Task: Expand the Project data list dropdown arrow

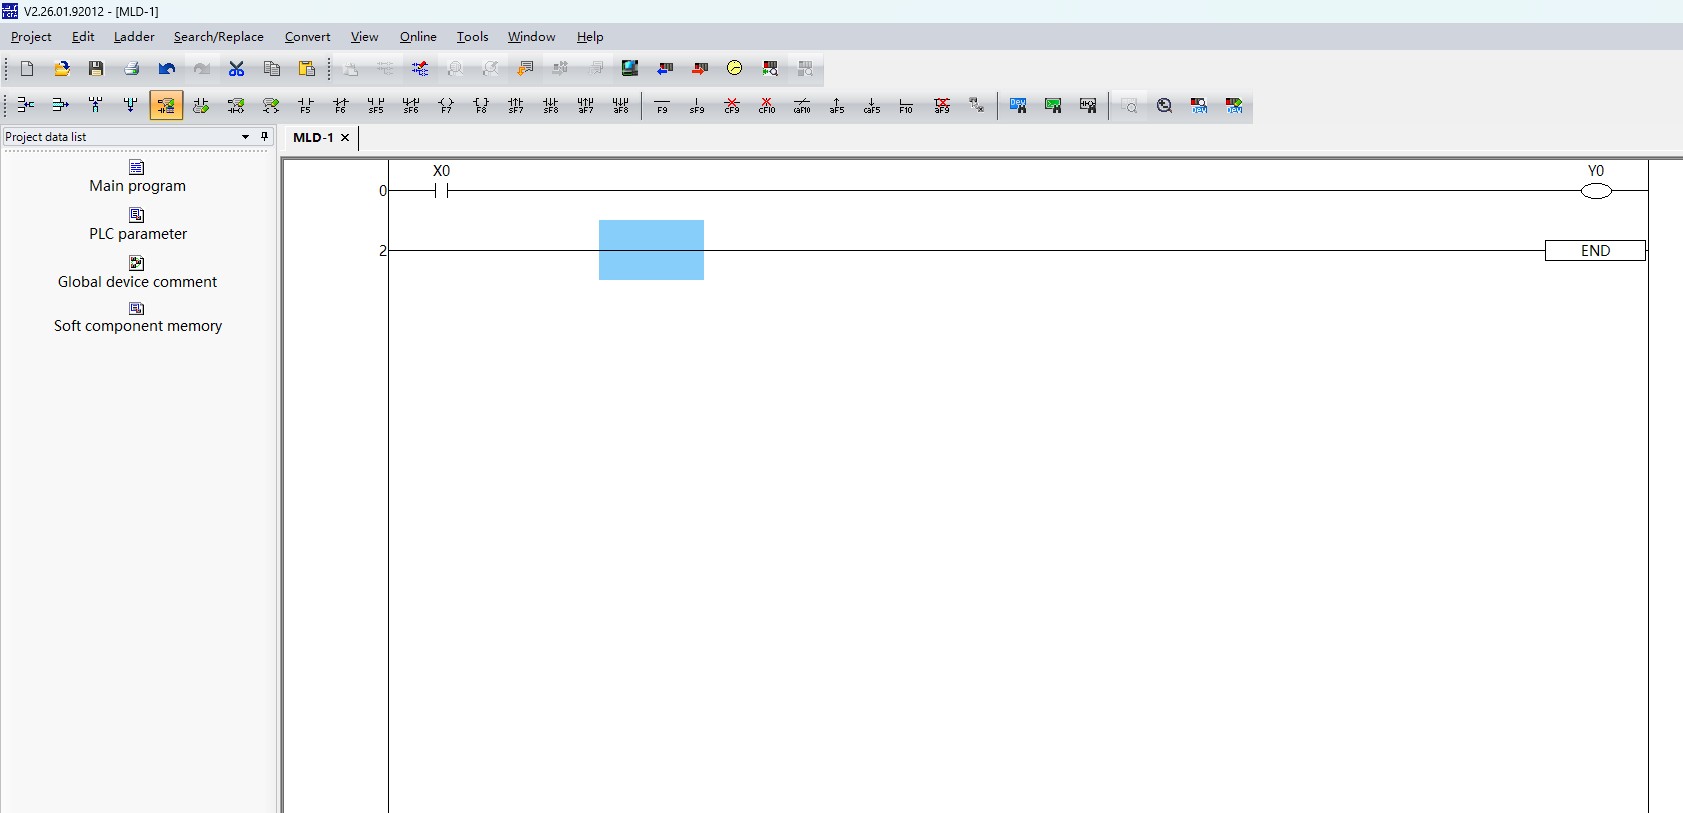Action: [x=245, y=137]
